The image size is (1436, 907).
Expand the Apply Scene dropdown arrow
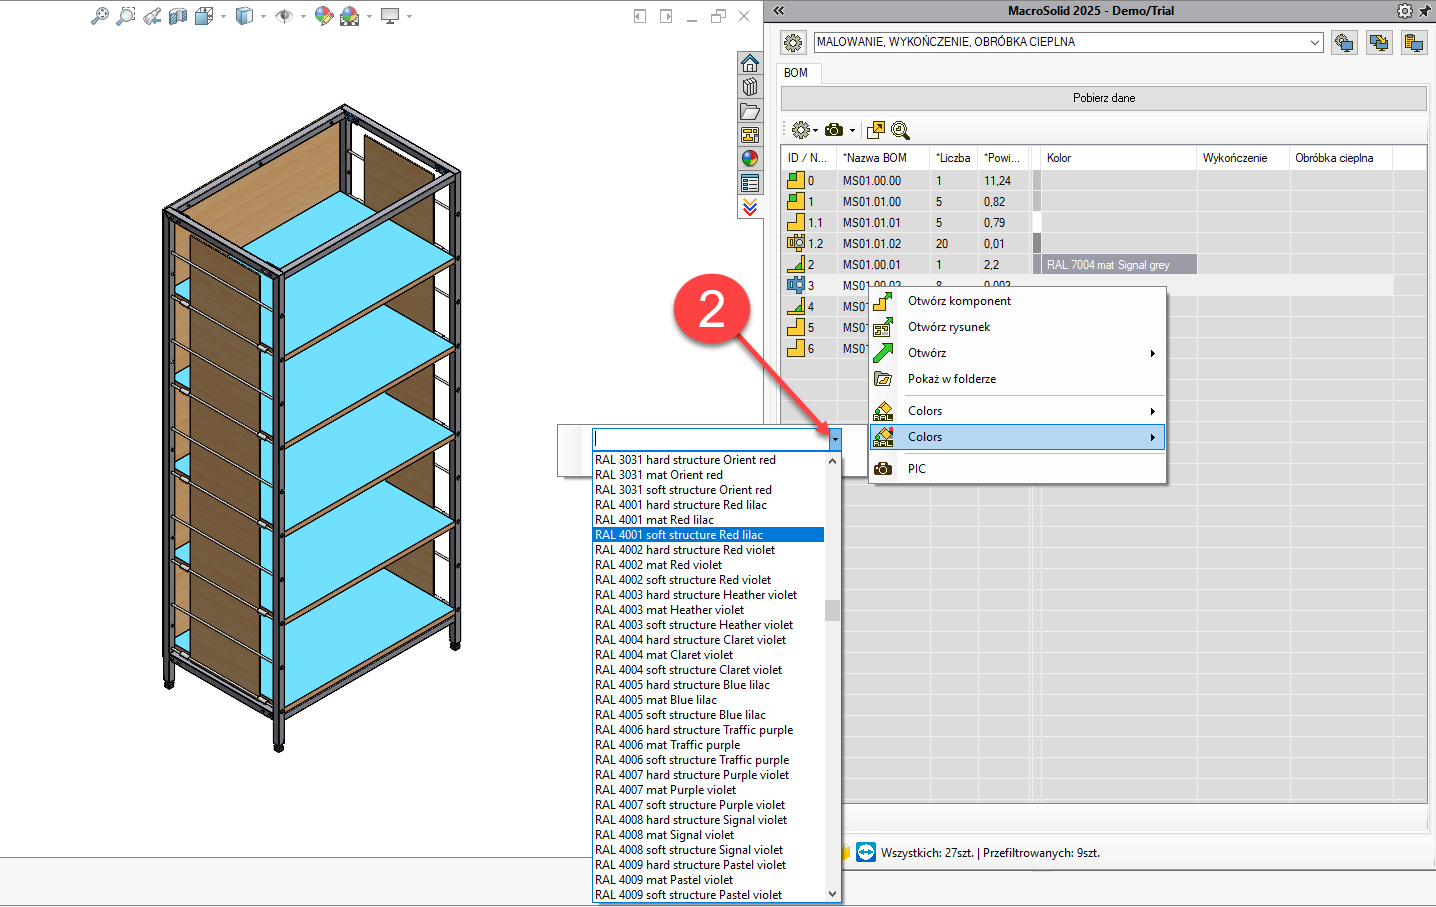coord(369,16)
